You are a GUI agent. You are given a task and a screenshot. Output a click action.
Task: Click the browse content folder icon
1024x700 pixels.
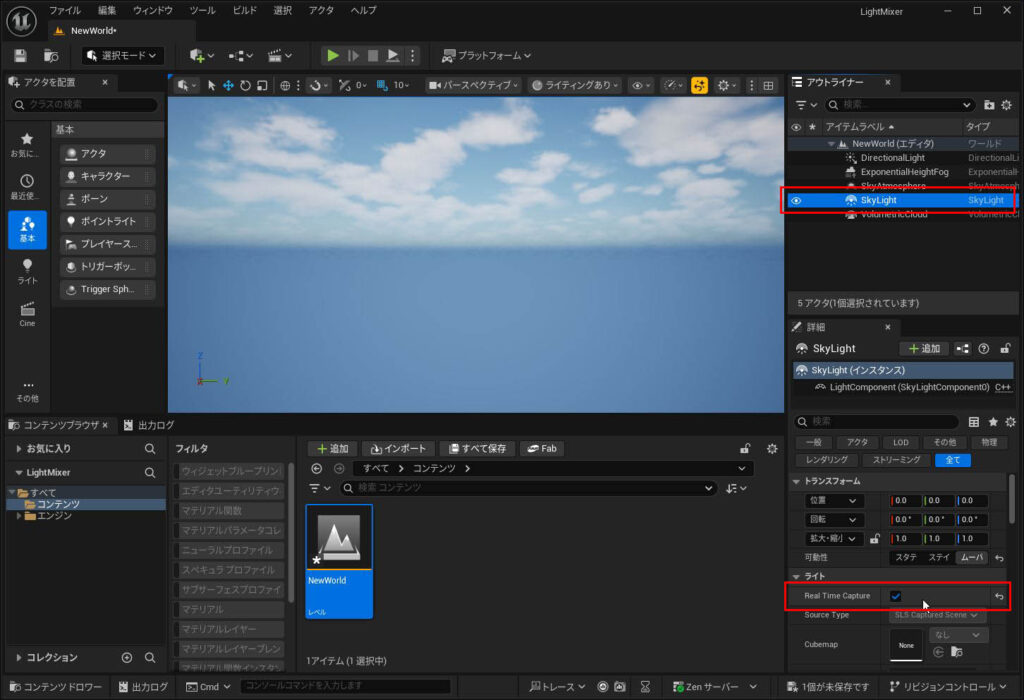pos(51,56)
